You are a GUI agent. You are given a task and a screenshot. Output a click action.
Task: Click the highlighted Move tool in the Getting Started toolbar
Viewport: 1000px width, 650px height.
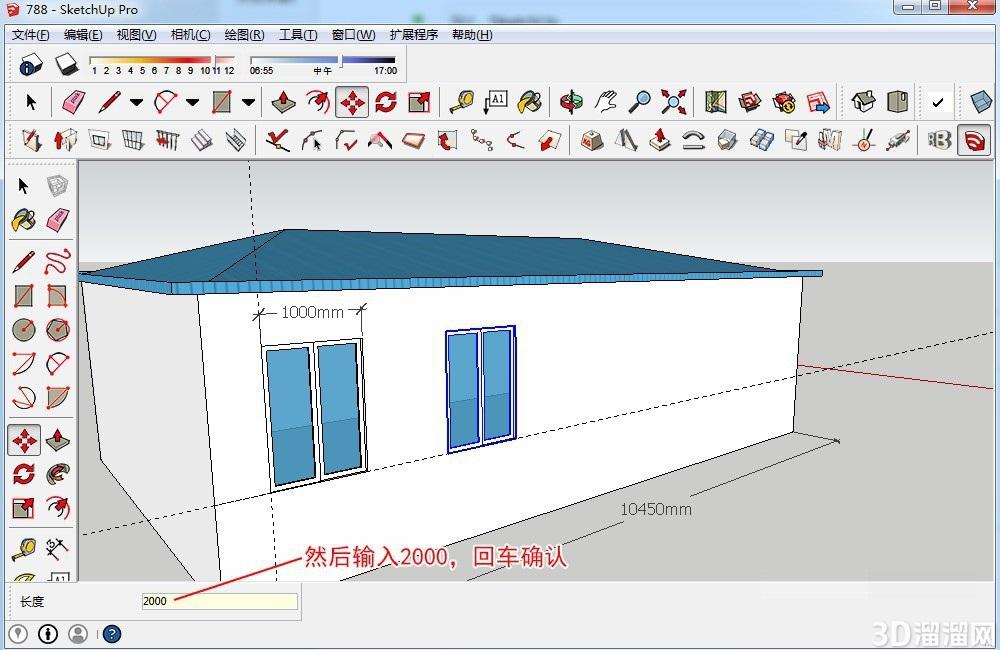click(352, 102)
